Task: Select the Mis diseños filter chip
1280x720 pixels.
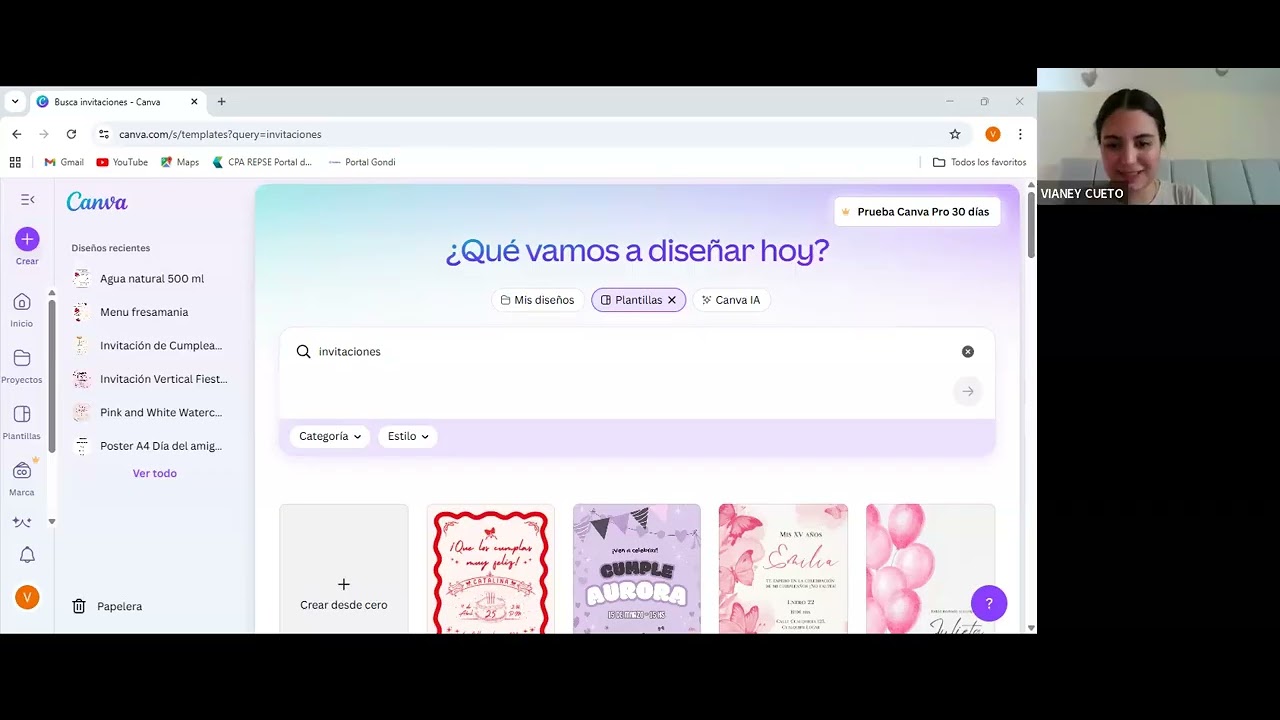Action: point(537,300)
